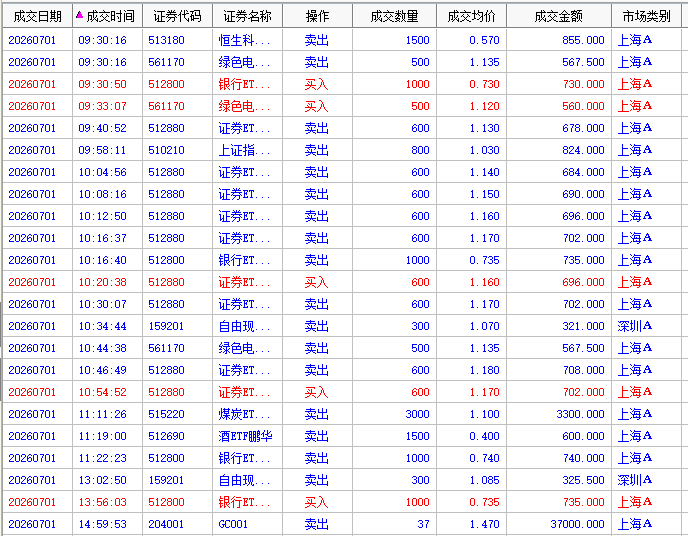Select time 09:33:07 row

click(x=102, y=106)
